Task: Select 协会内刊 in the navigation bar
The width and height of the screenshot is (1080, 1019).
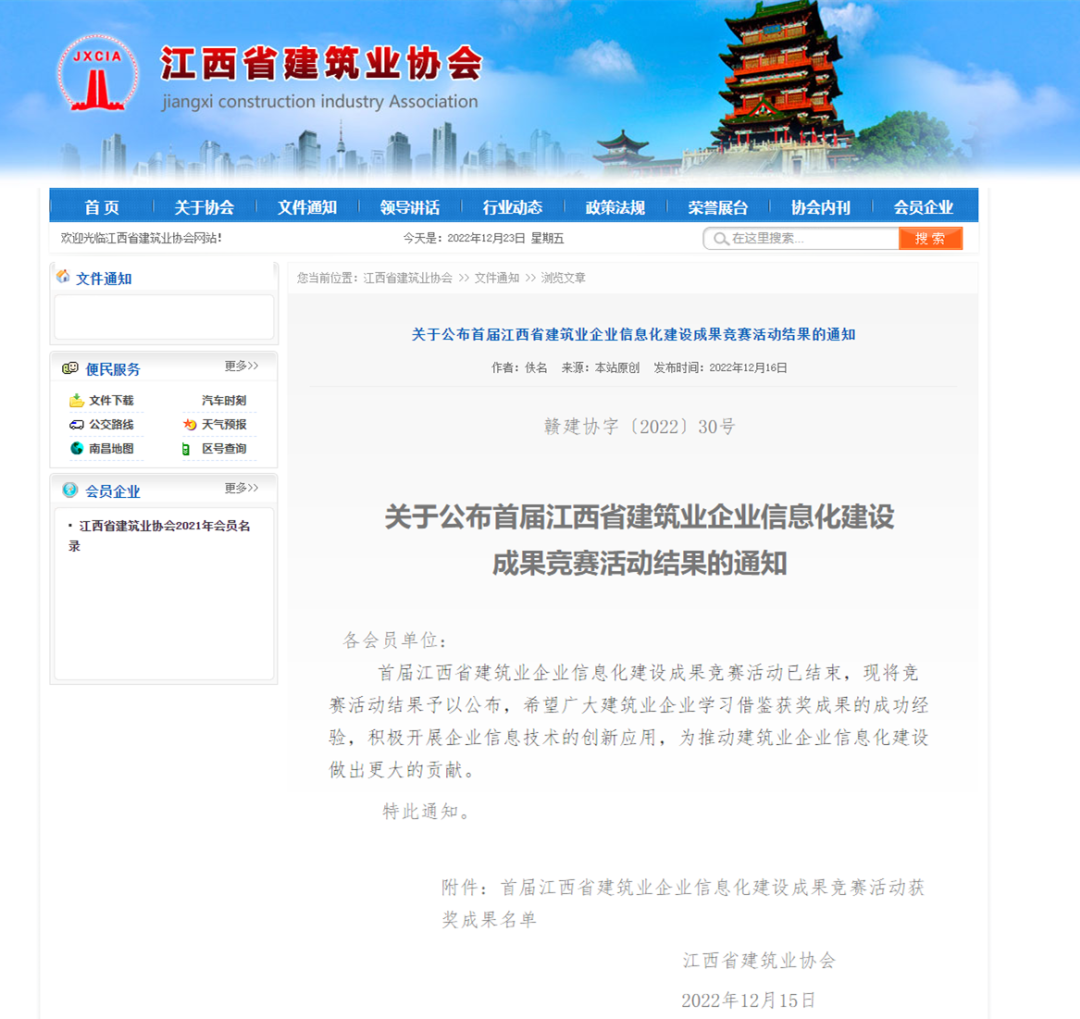Action: coord(820,207)
